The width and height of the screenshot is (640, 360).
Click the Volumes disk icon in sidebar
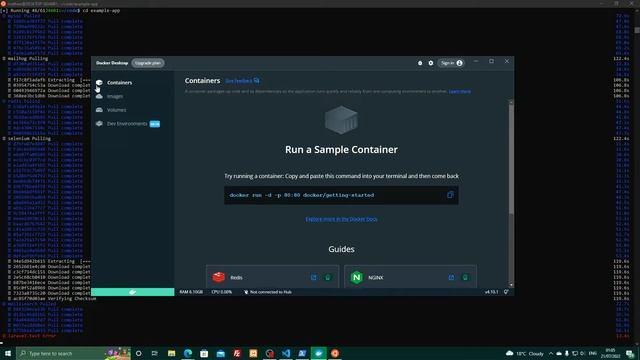pos(99,110)
